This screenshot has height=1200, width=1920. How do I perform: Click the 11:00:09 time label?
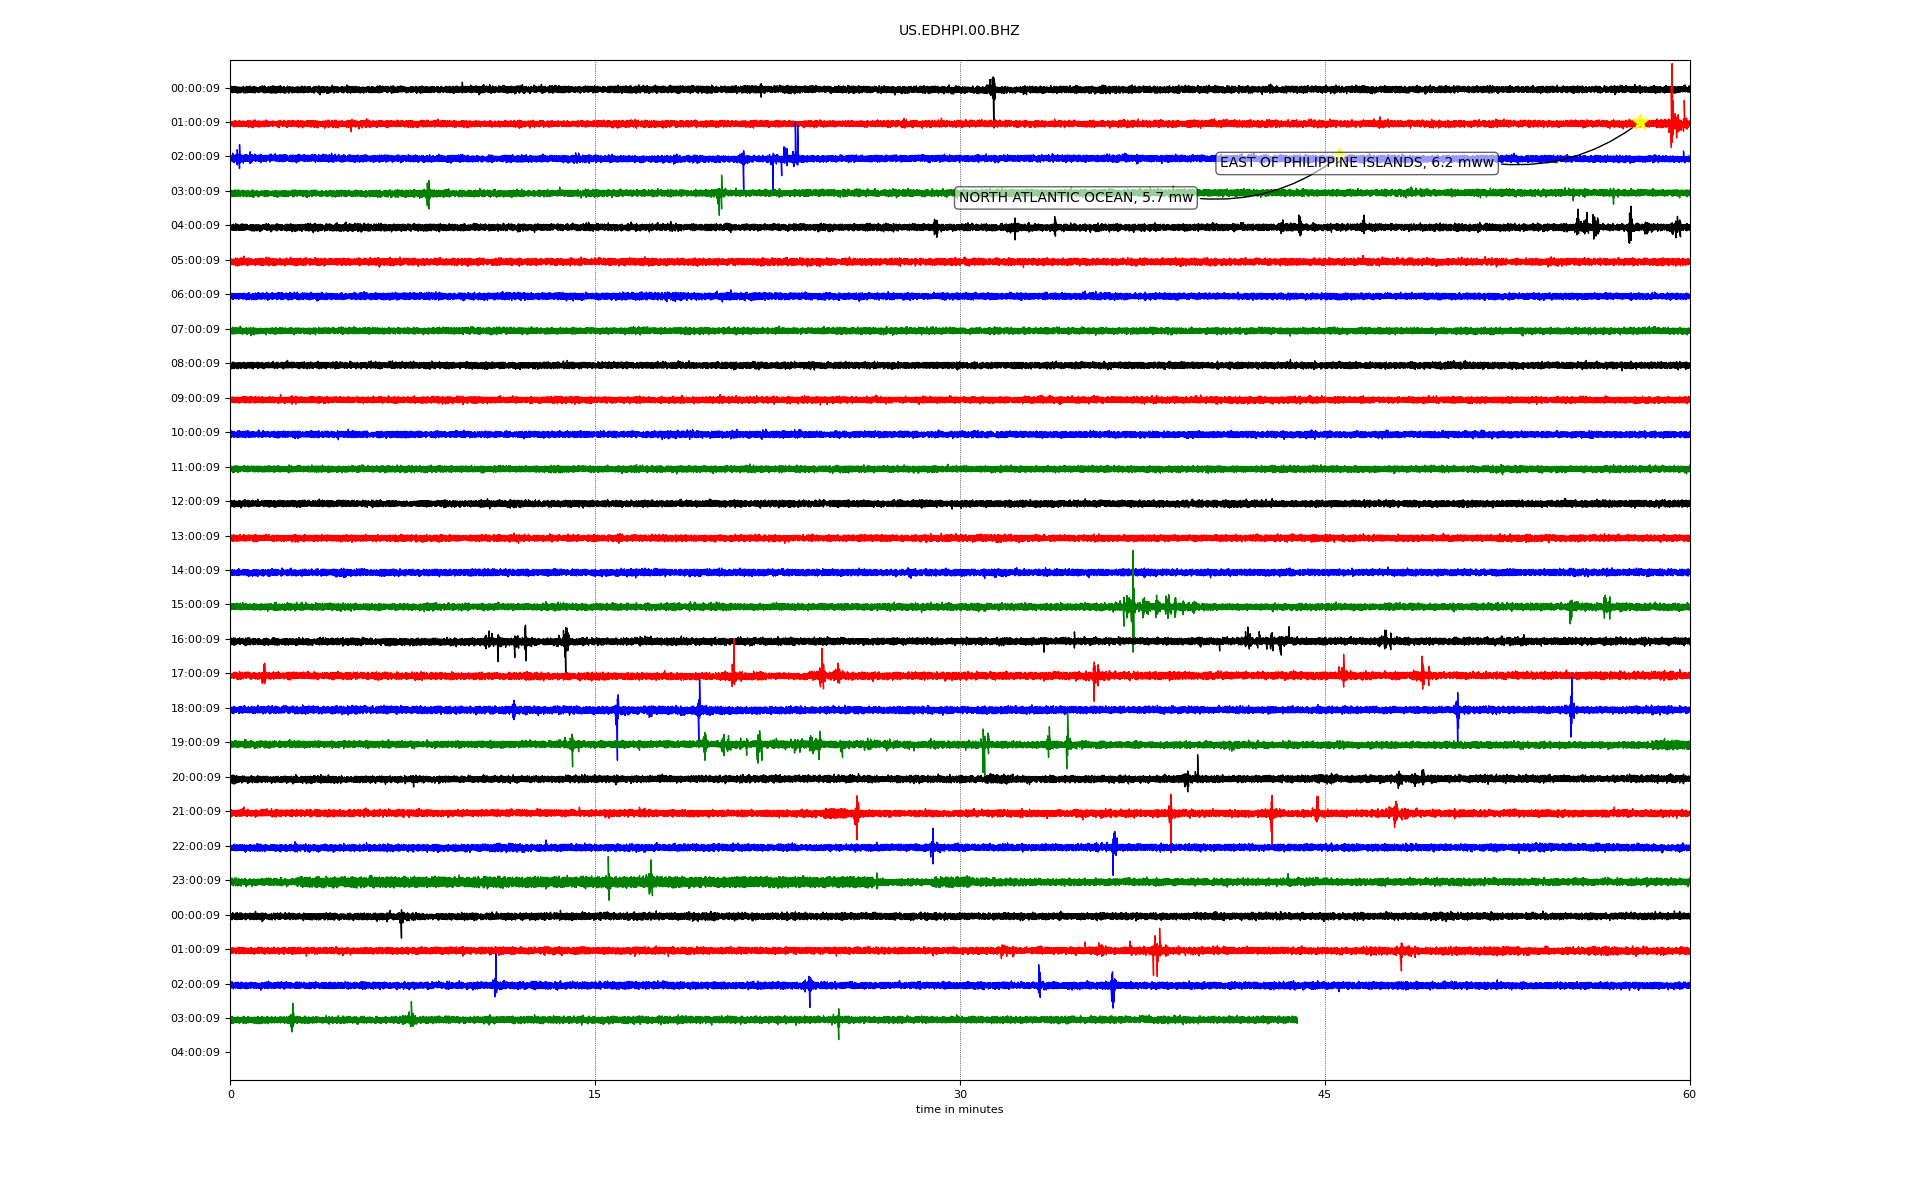click(195, 468)
